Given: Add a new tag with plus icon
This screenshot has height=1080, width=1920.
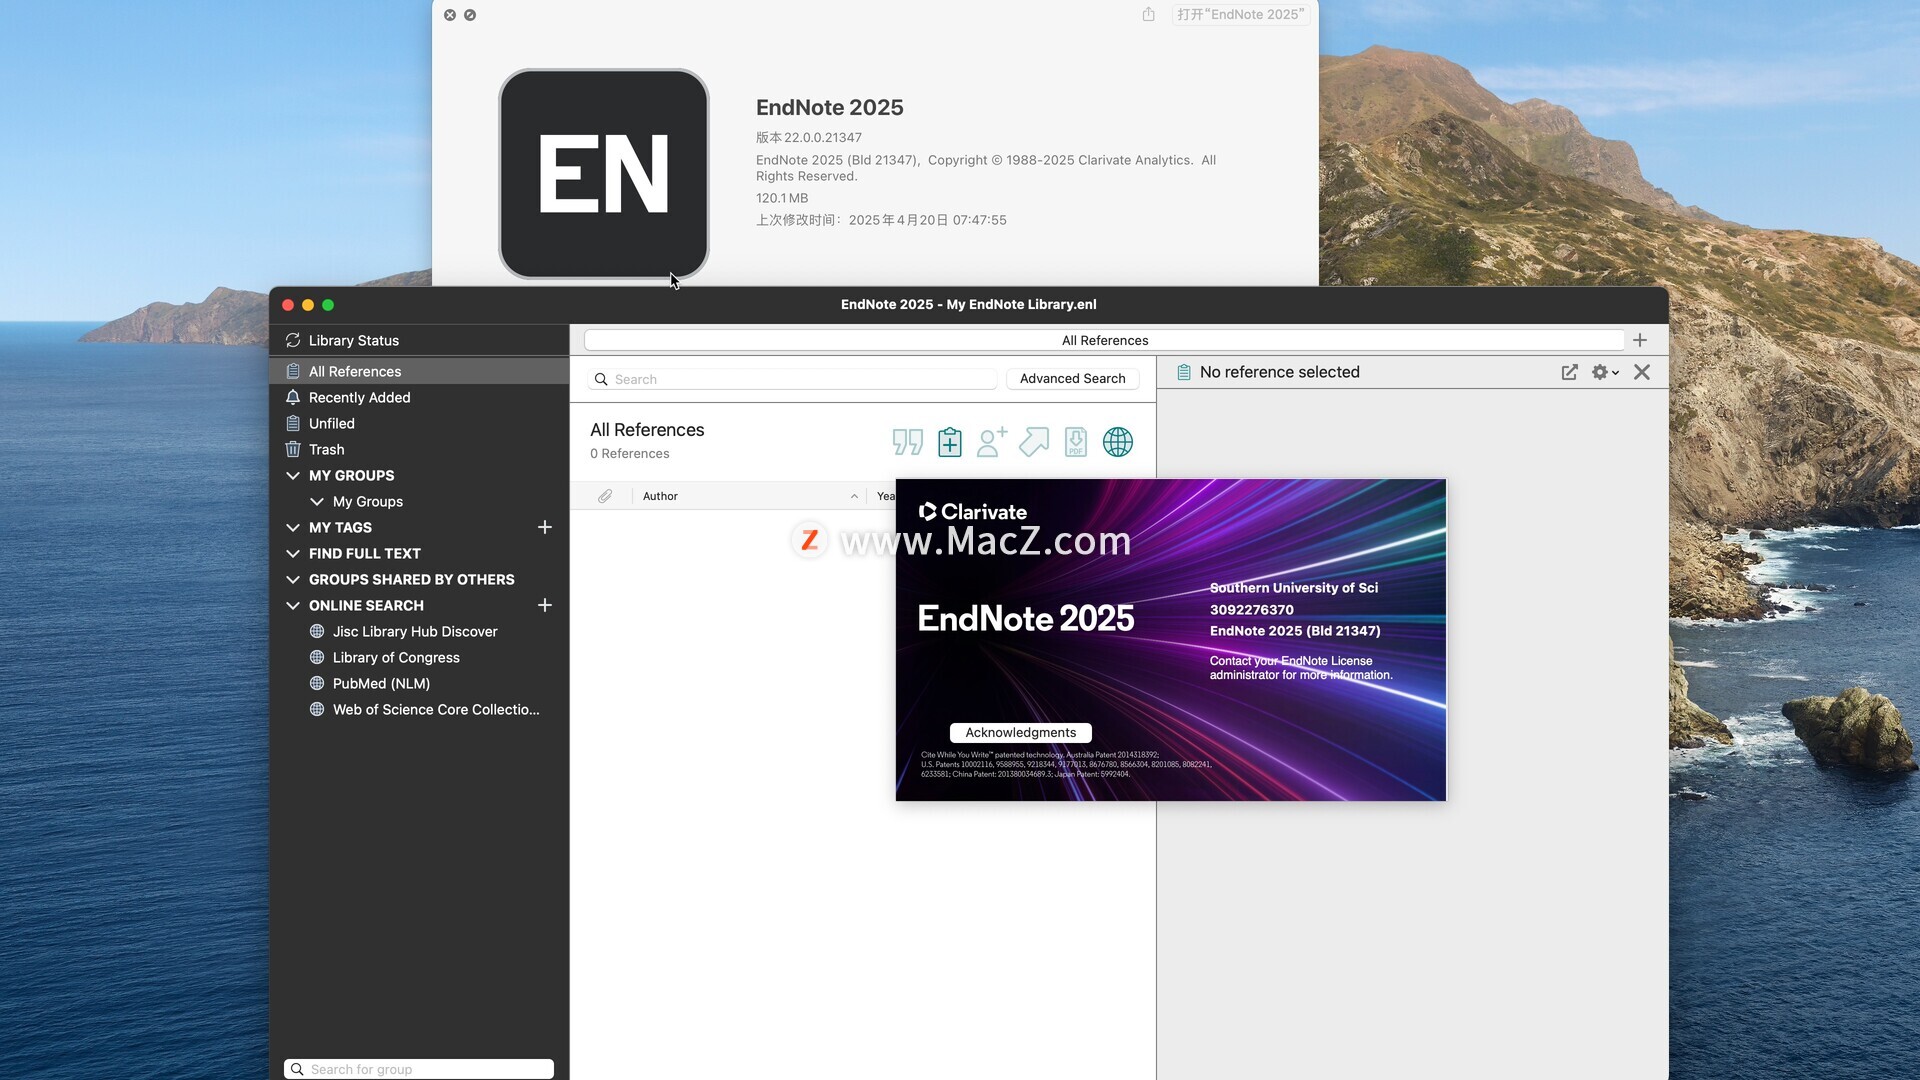Looking at the screenshot, I should click(545, 527).
